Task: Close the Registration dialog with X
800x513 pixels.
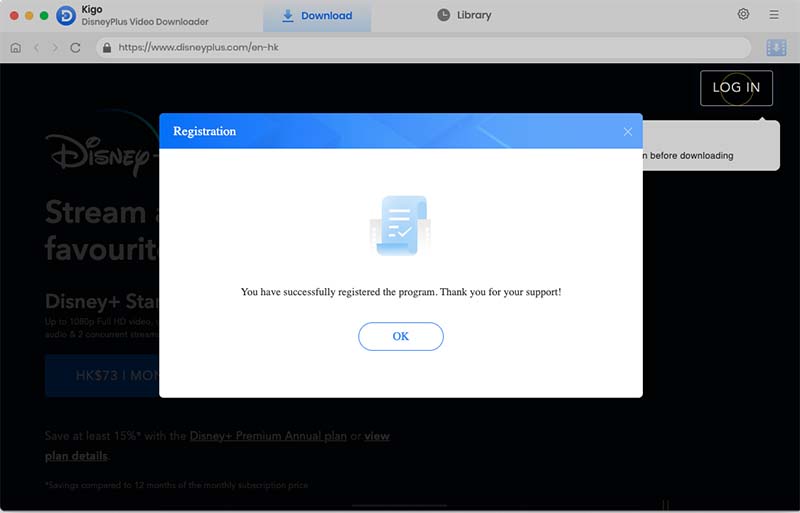Action: click(628, 132)
